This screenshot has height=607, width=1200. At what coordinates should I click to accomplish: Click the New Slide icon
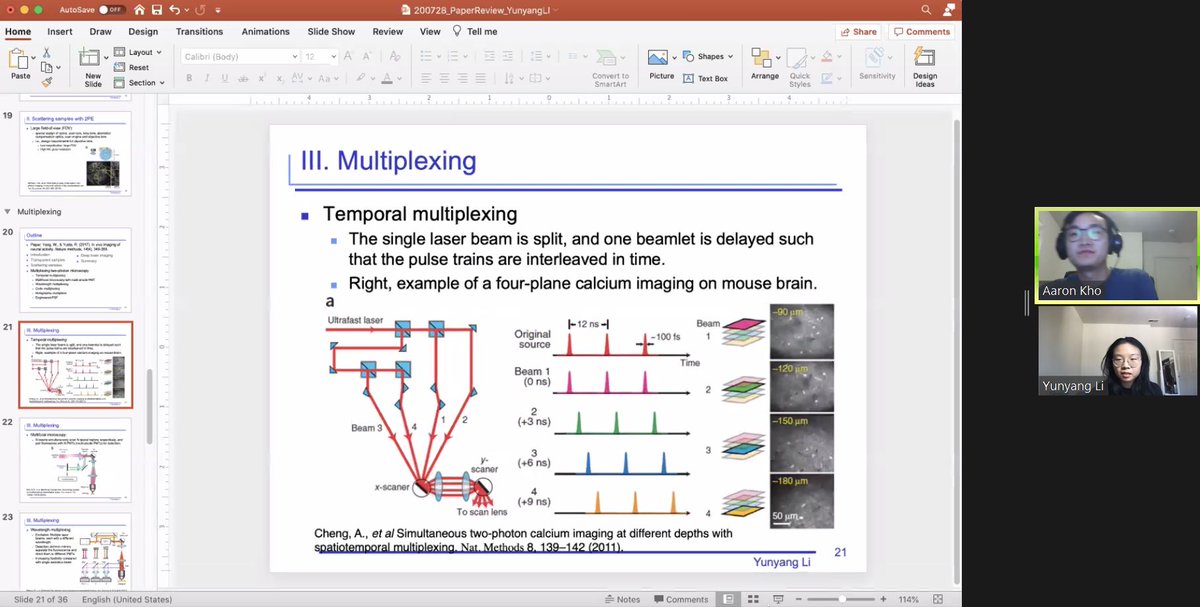[x=91, y=58]
